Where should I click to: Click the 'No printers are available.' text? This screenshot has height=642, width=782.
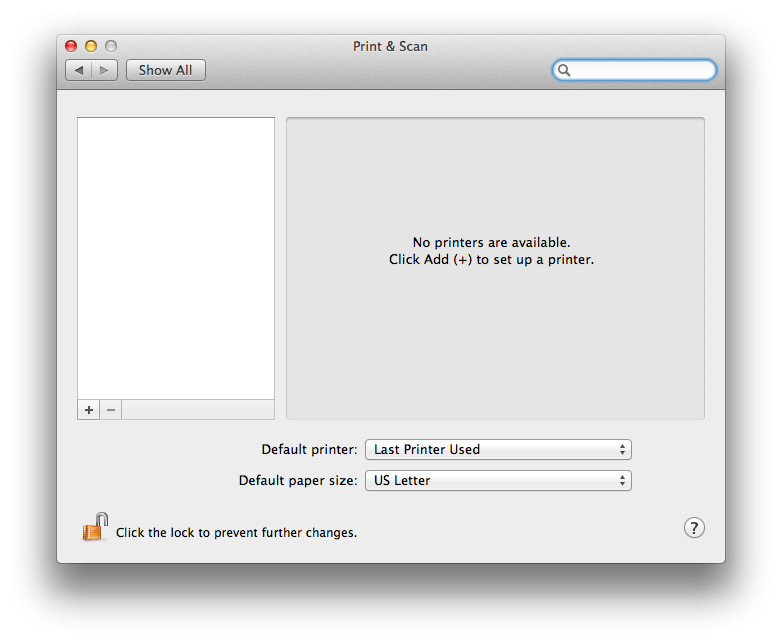pyautogui.click(x=491, y=242)
